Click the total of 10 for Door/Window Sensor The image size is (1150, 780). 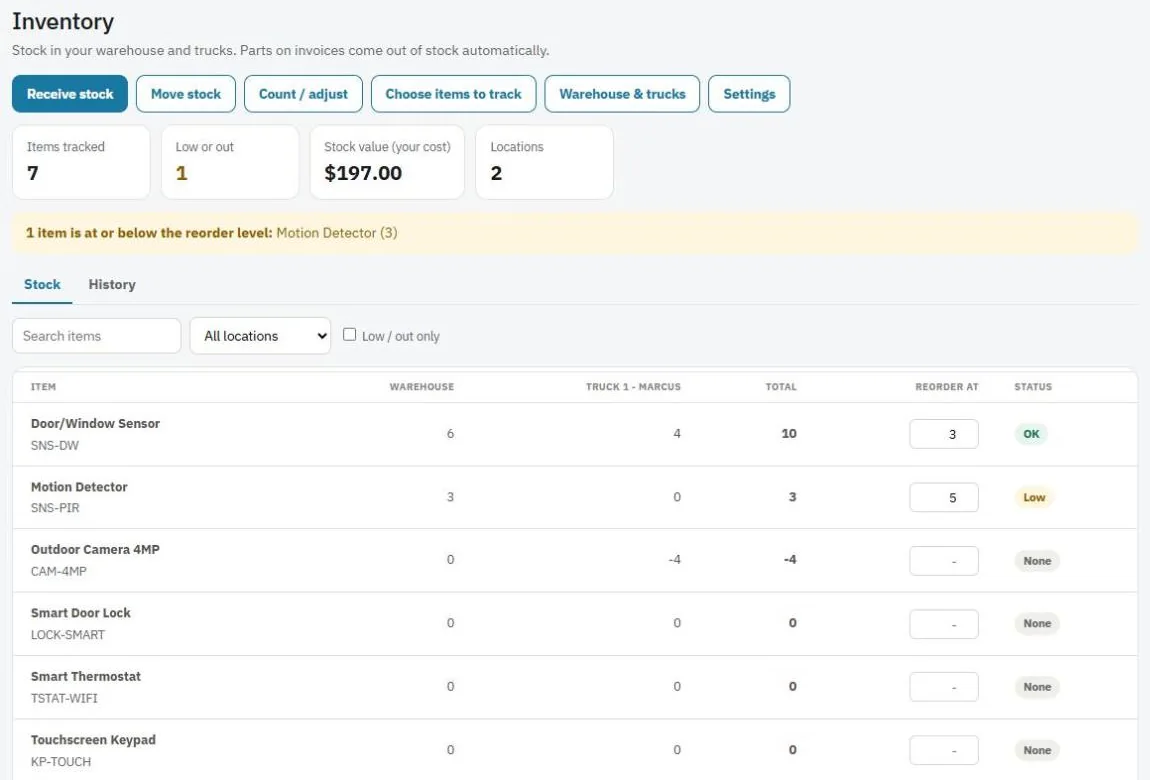789,433
